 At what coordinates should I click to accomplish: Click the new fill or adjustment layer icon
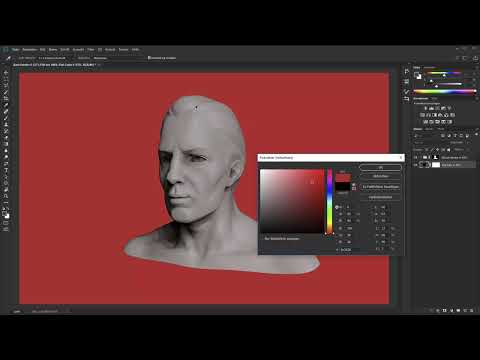(x=451, y=310)
